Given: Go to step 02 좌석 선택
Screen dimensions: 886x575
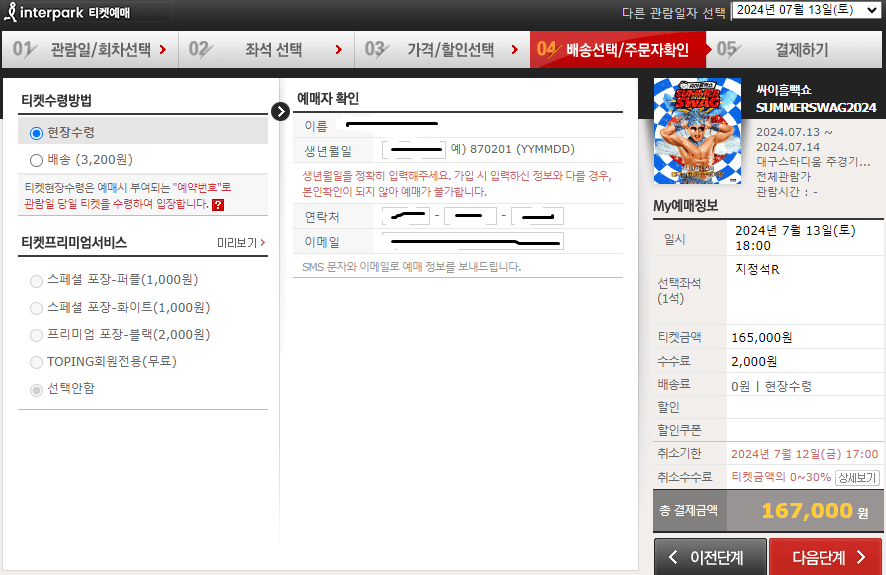Looking at the screenshot, I should coord(267,50).
